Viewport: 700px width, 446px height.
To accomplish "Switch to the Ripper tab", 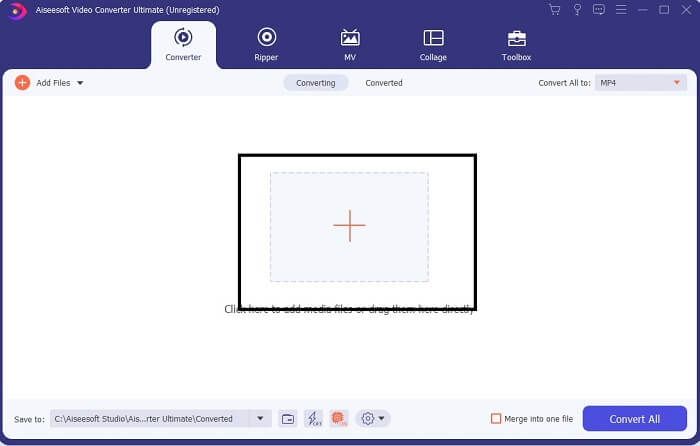I will pyautogui.click(x=266, y=44).
